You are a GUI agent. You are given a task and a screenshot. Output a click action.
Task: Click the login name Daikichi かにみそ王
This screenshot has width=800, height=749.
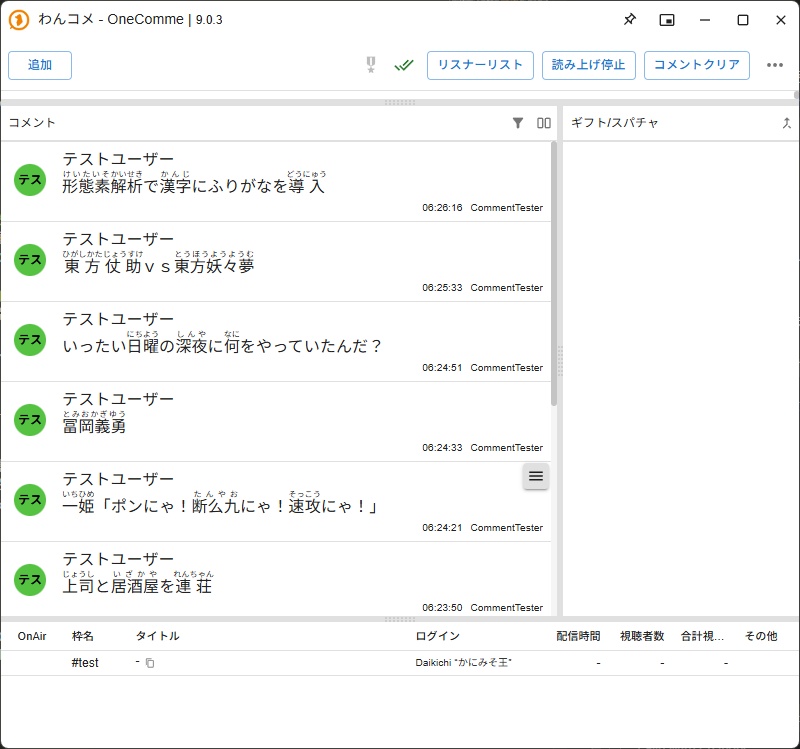[463, 663]
